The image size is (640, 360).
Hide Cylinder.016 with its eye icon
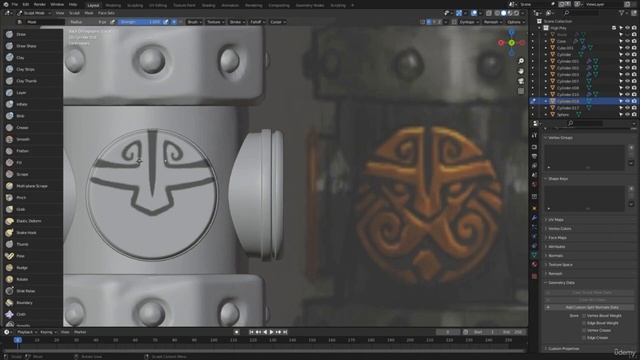click(x=627, y=101)
